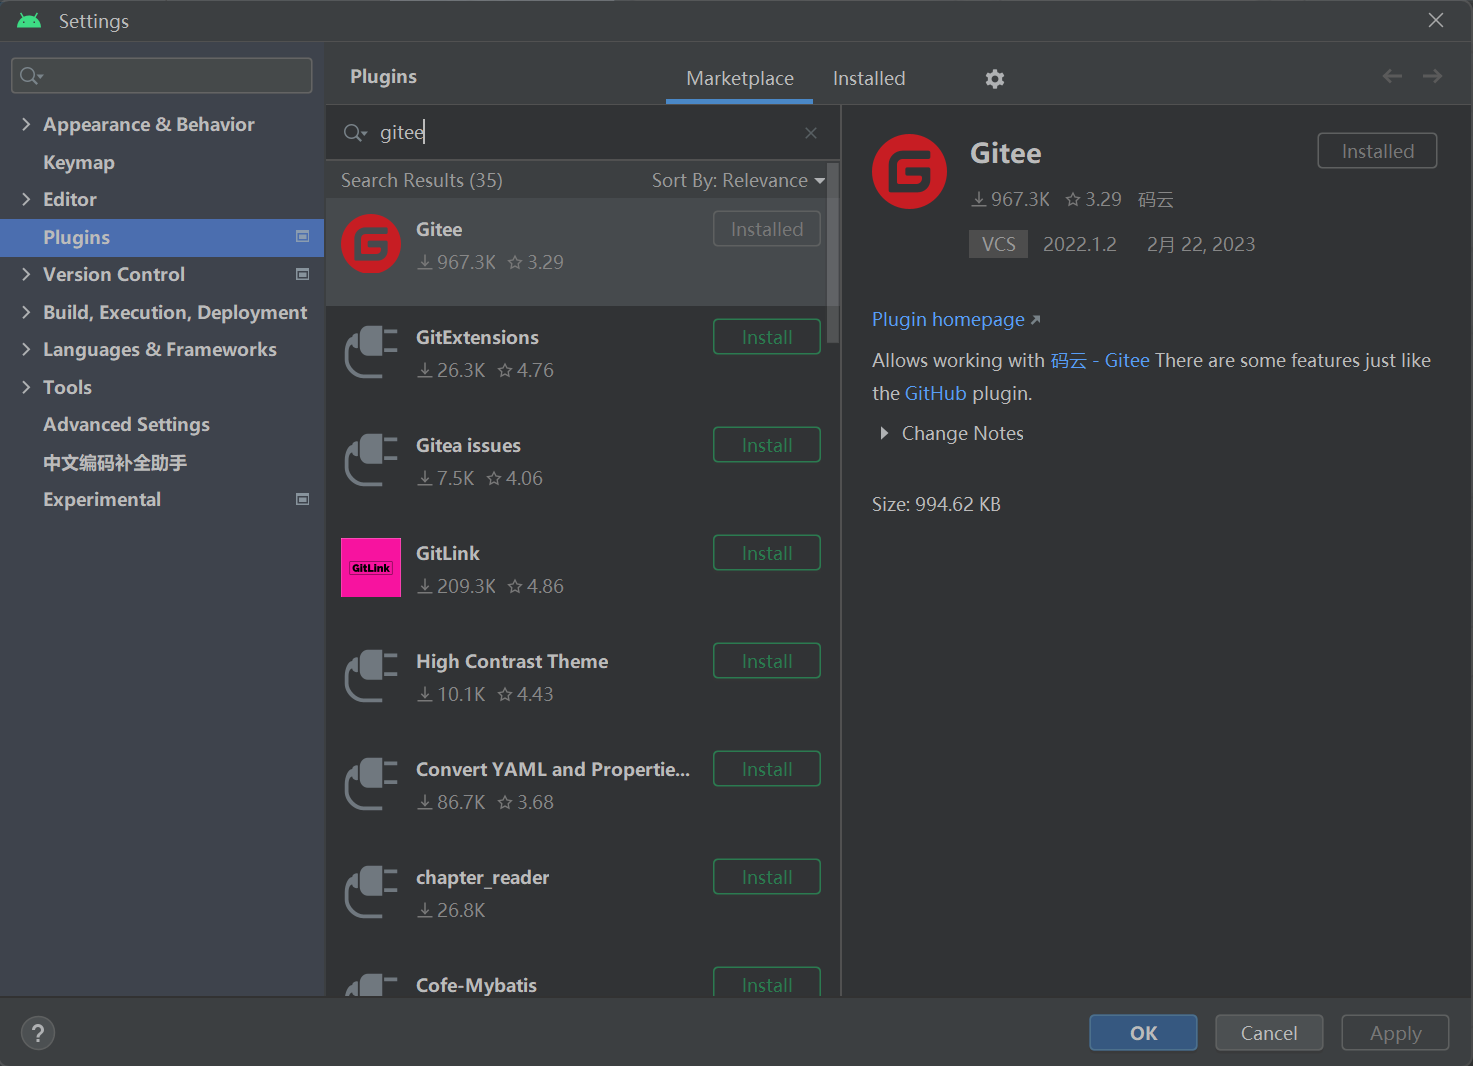1473x1066 pixels.
Task: Expand Languages & Frameworks section
Action: coord(26,349)
